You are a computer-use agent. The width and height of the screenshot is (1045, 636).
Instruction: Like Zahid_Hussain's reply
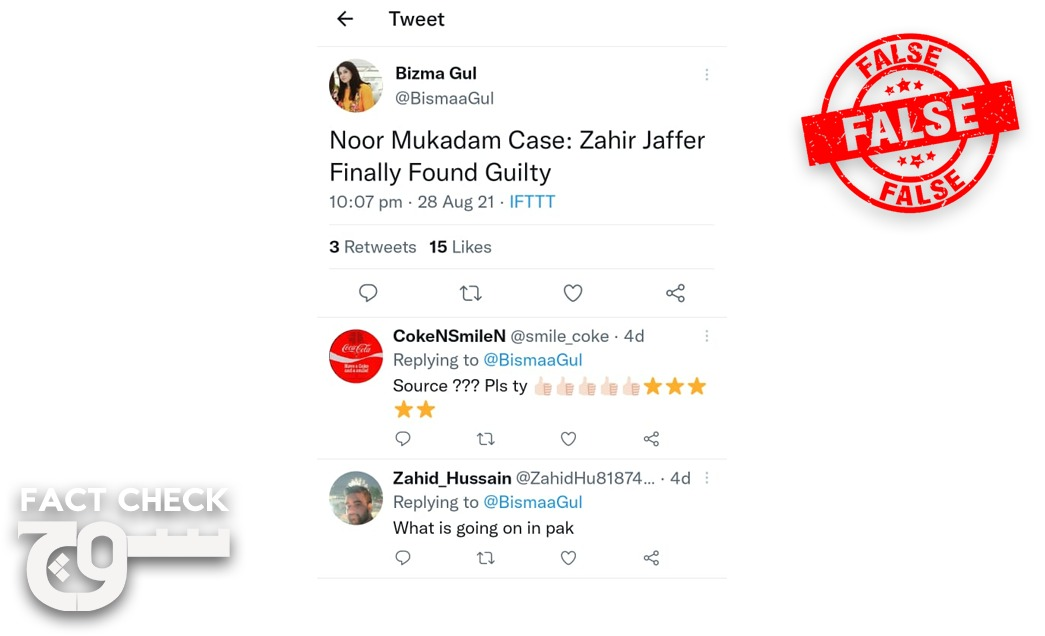568,557
